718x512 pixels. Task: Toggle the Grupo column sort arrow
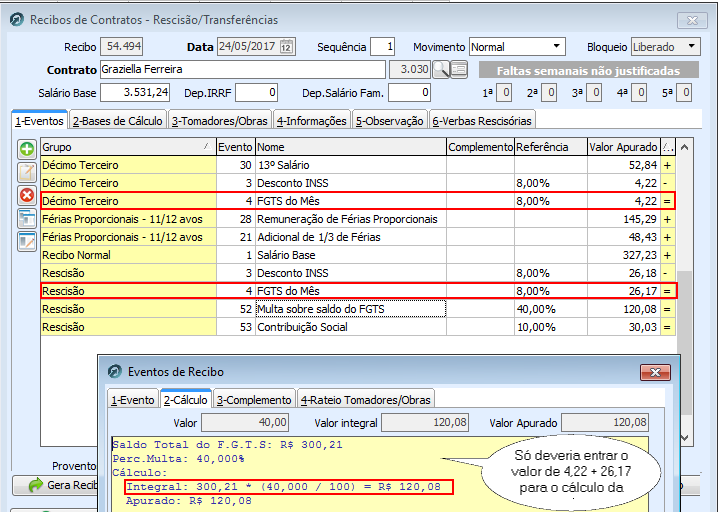point(207,147)
